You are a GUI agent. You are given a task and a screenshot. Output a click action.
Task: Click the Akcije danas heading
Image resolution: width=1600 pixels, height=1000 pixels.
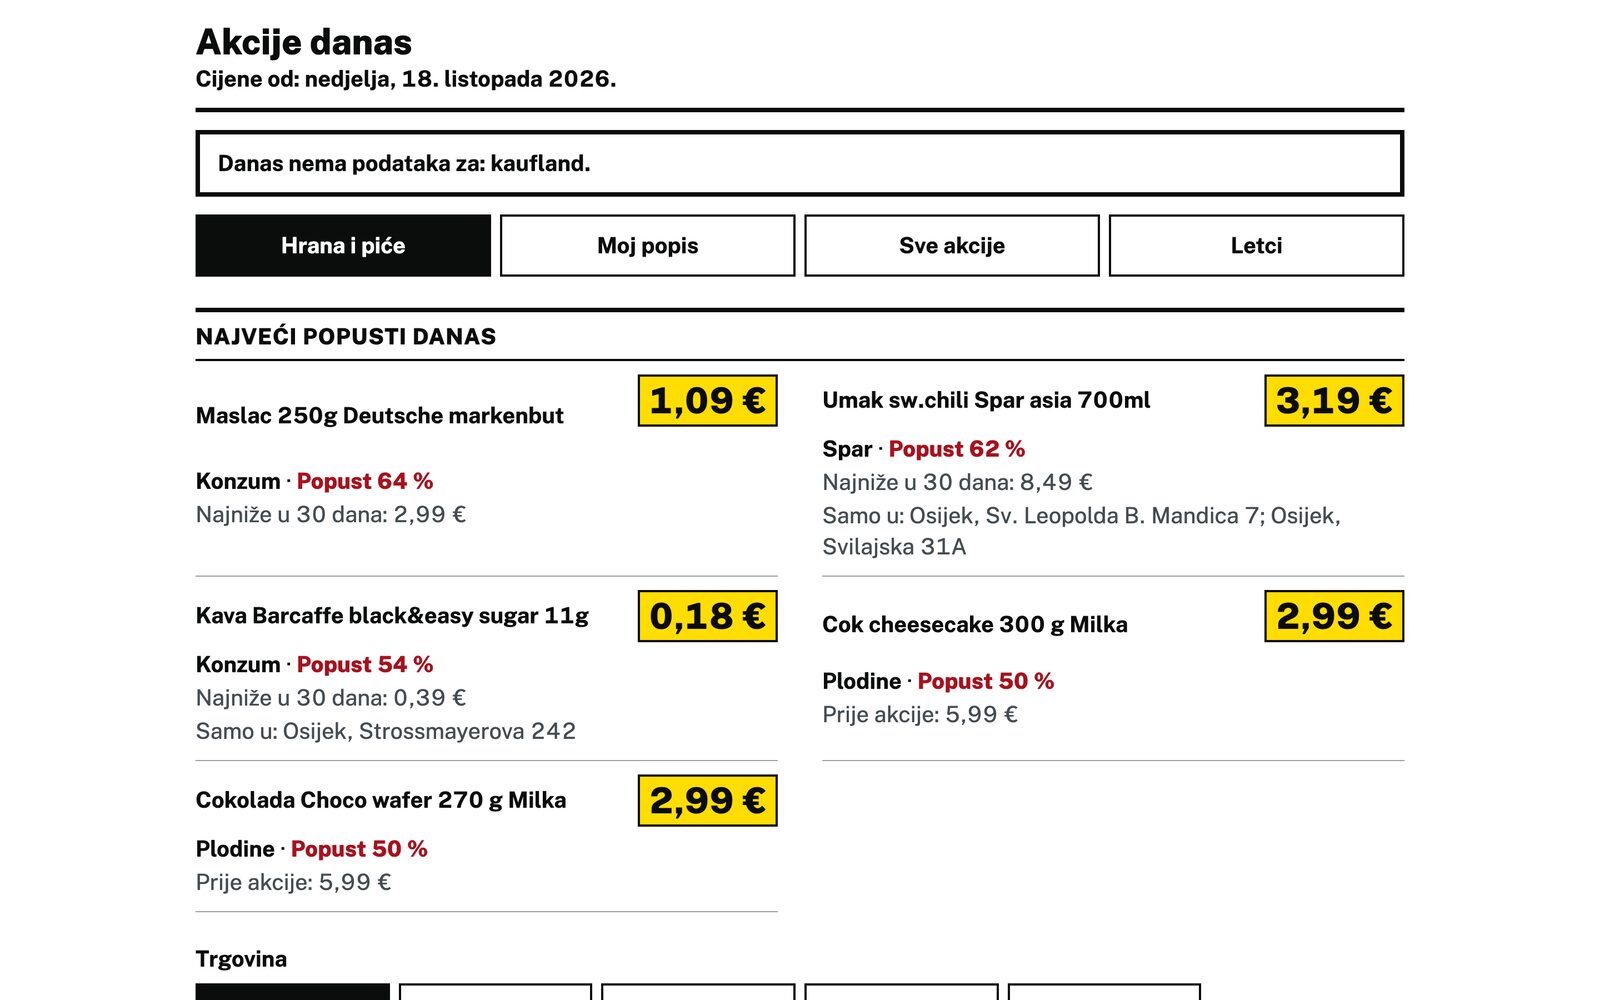click(x=304, y=42)
